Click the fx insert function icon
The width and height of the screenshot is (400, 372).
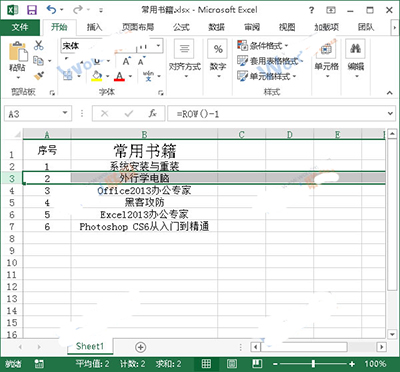pyautogui.click(x=153, y=114)
